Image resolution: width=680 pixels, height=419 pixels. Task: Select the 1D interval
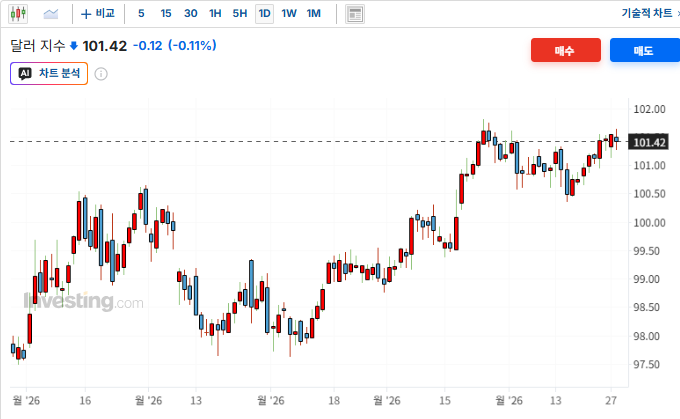click(x=264, y=14)
